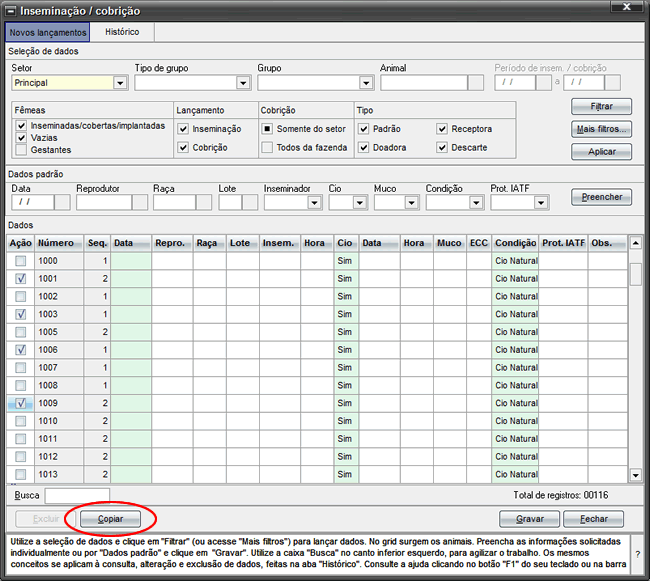Click the Condição column header
Viewport: 650px width, 581px height.
515,243
